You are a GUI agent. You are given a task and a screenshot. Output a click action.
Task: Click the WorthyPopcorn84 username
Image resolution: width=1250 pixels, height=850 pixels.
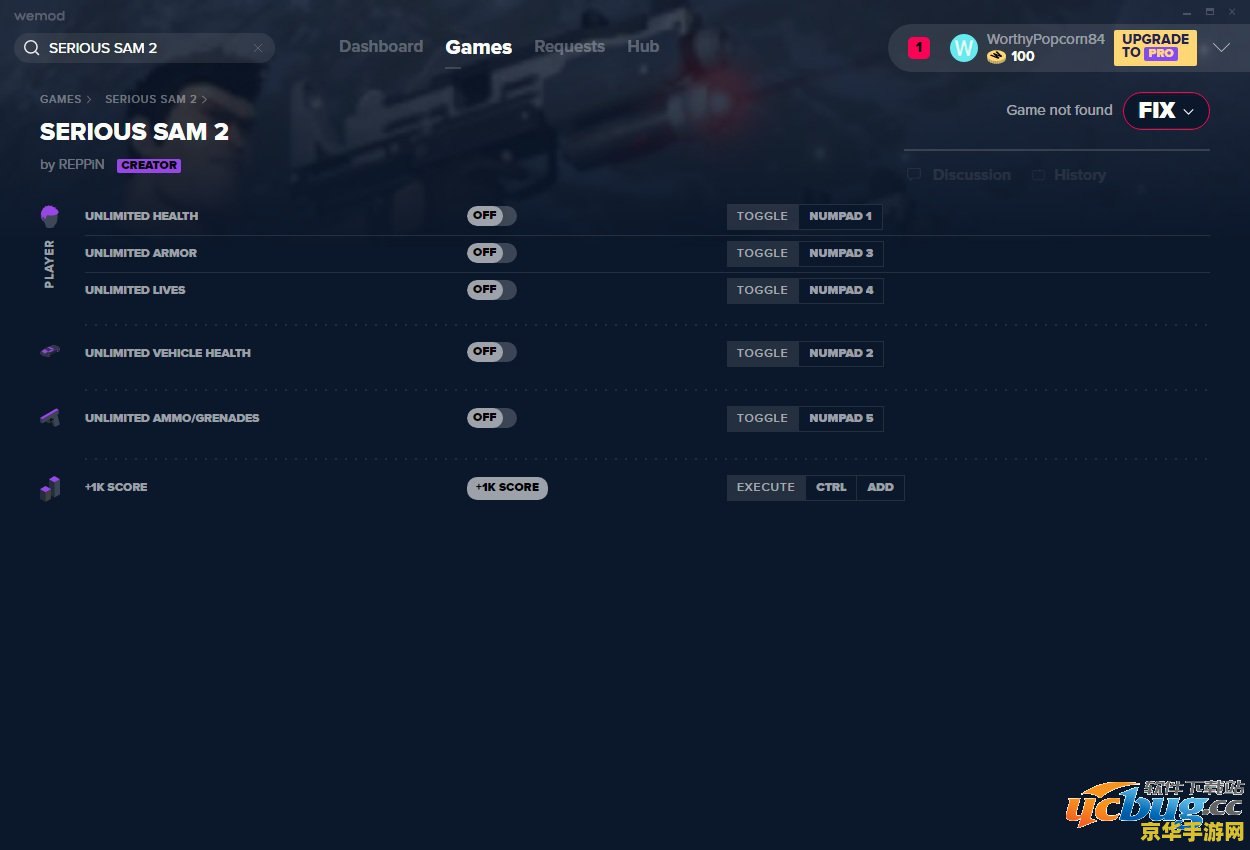pos(1046,39)
